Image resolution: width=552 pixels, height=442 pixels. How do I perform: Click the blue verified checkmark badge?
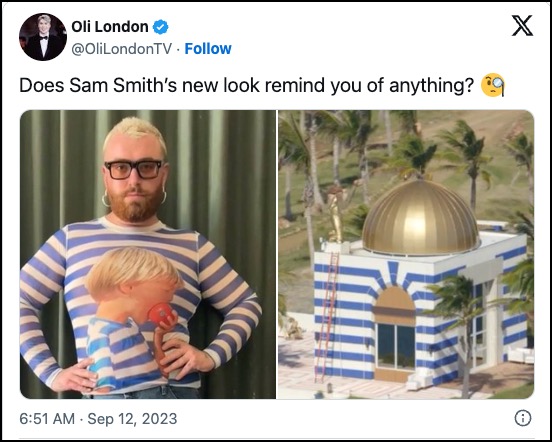[x=161, y=27]
